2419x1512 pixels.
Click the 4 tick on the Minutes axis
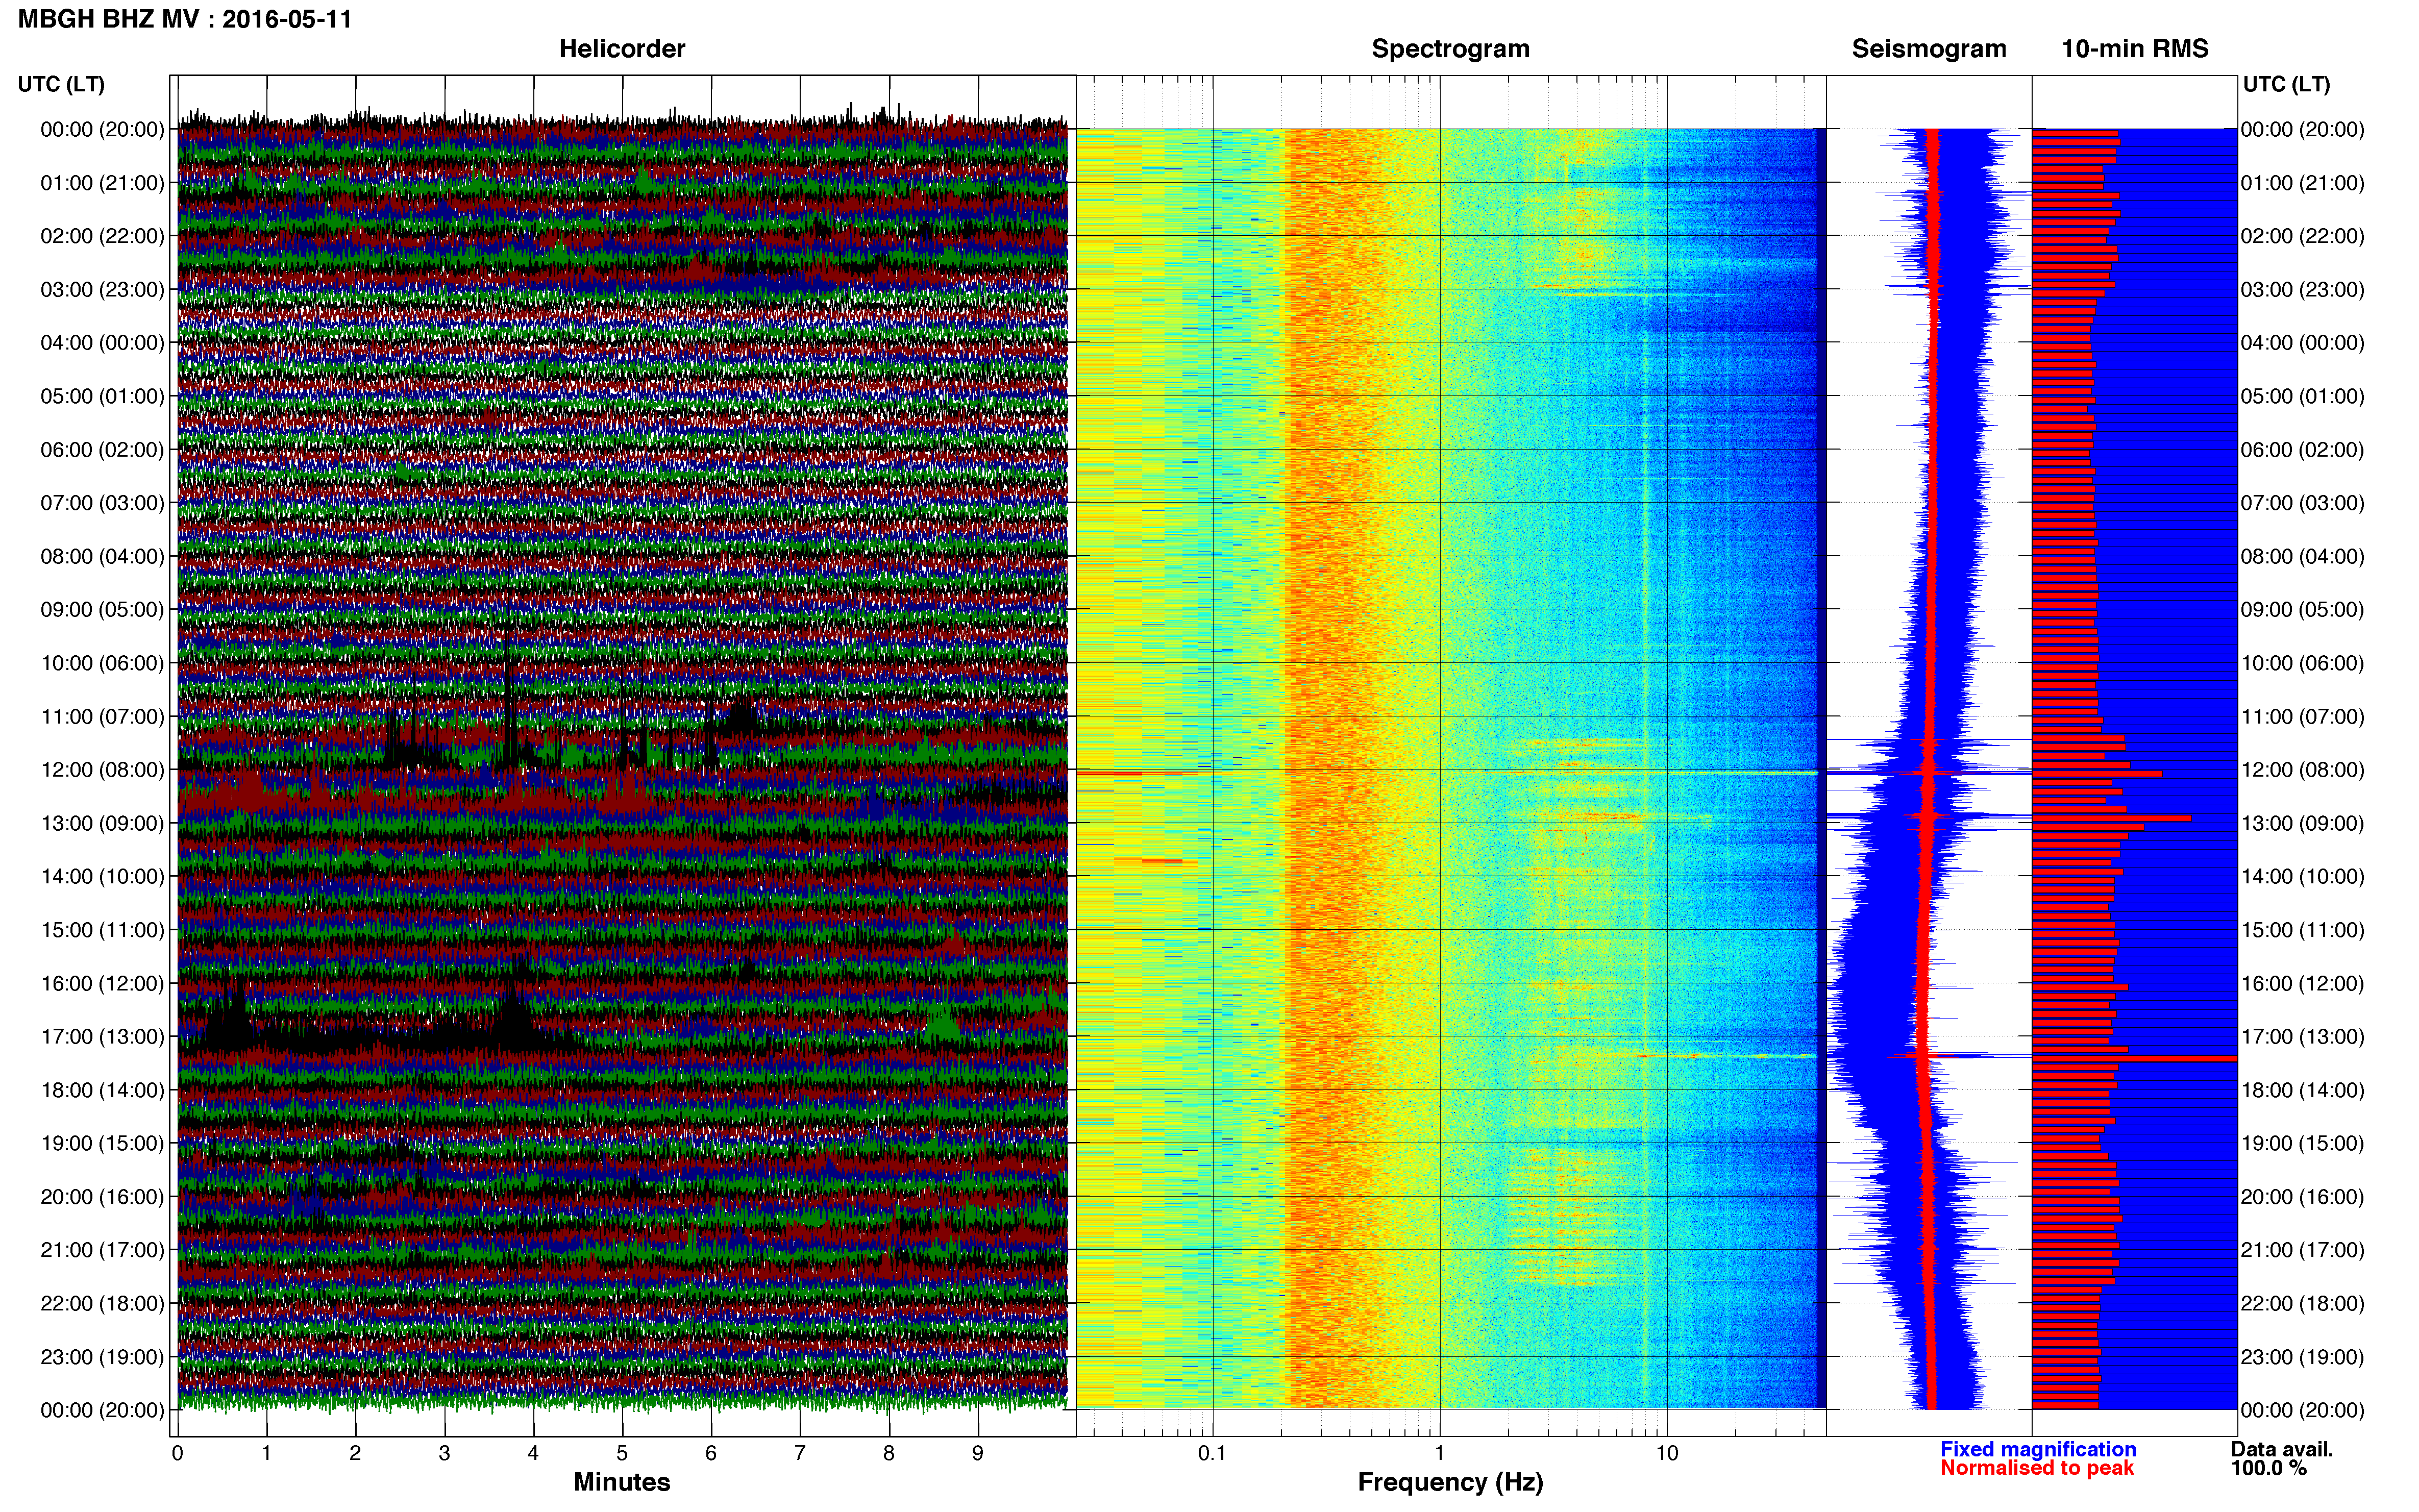pyautogui.click(x=533, y=1453)
